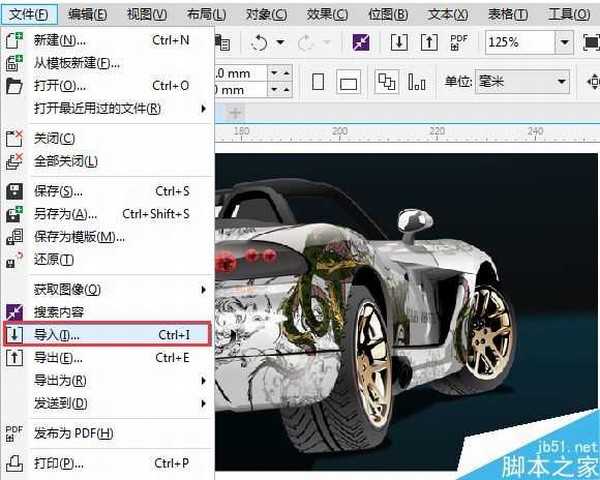
Task: Open the zoom level dropdown arrow
Action: point(564,42)
